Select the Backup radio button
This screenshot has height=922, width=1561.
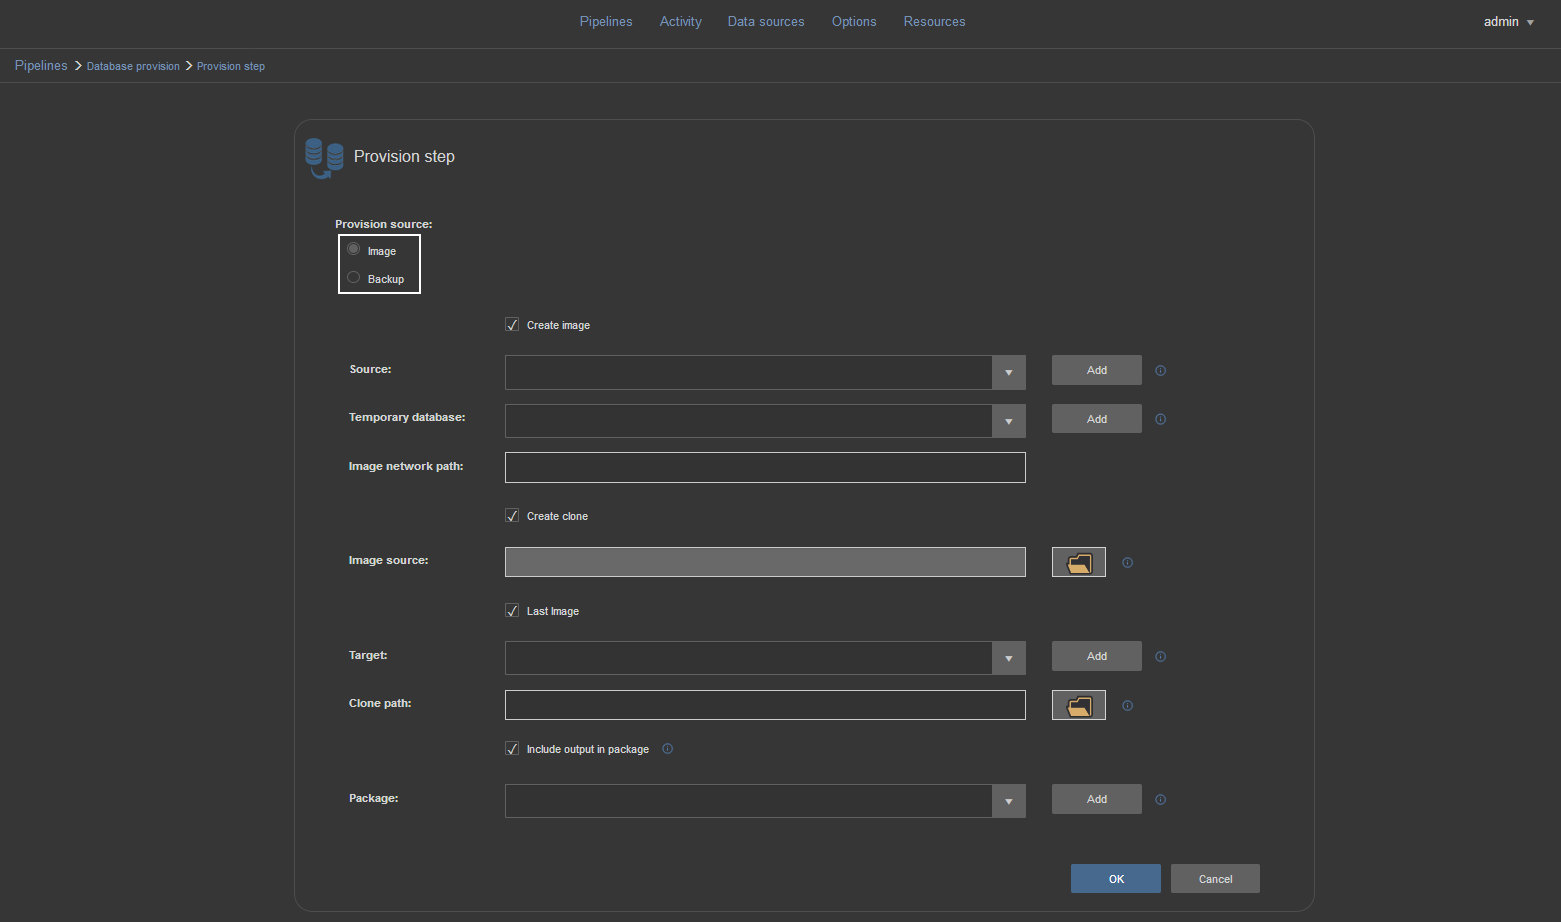point(354,278)
